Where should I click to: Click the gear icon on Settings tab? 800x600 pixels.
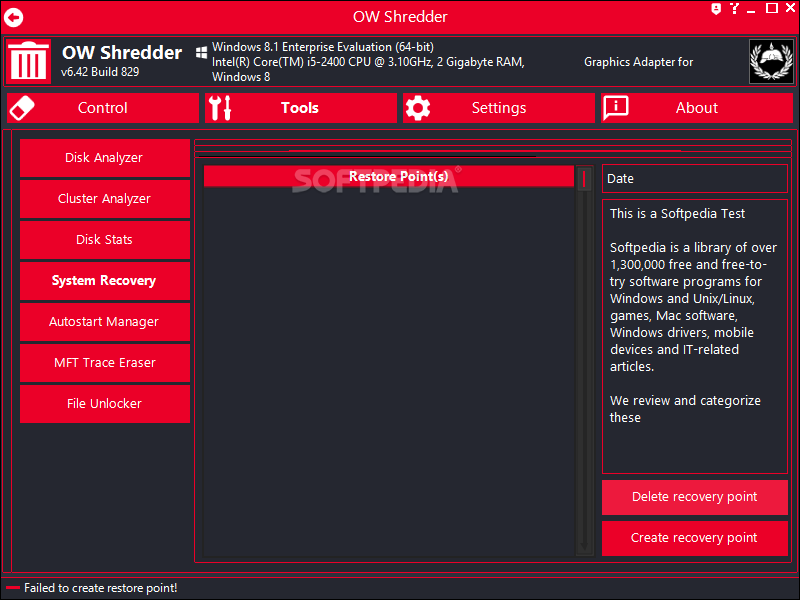(x=418, y=108)
